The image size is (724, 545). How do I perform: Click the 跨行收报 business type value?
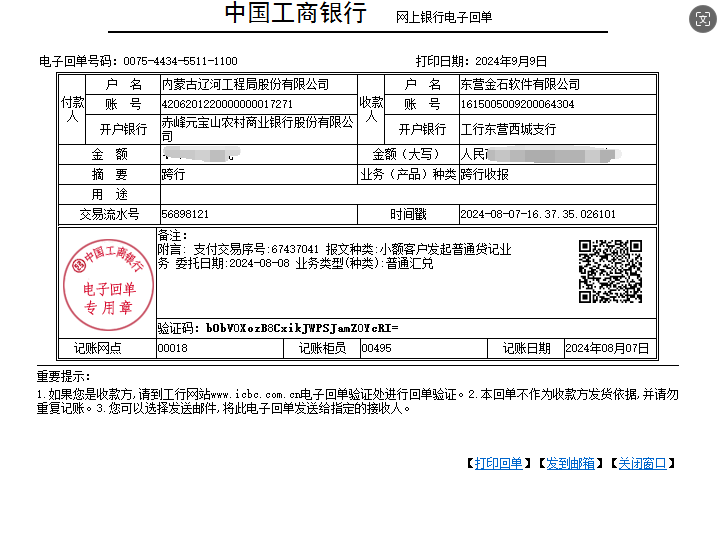tap(484, 175)
